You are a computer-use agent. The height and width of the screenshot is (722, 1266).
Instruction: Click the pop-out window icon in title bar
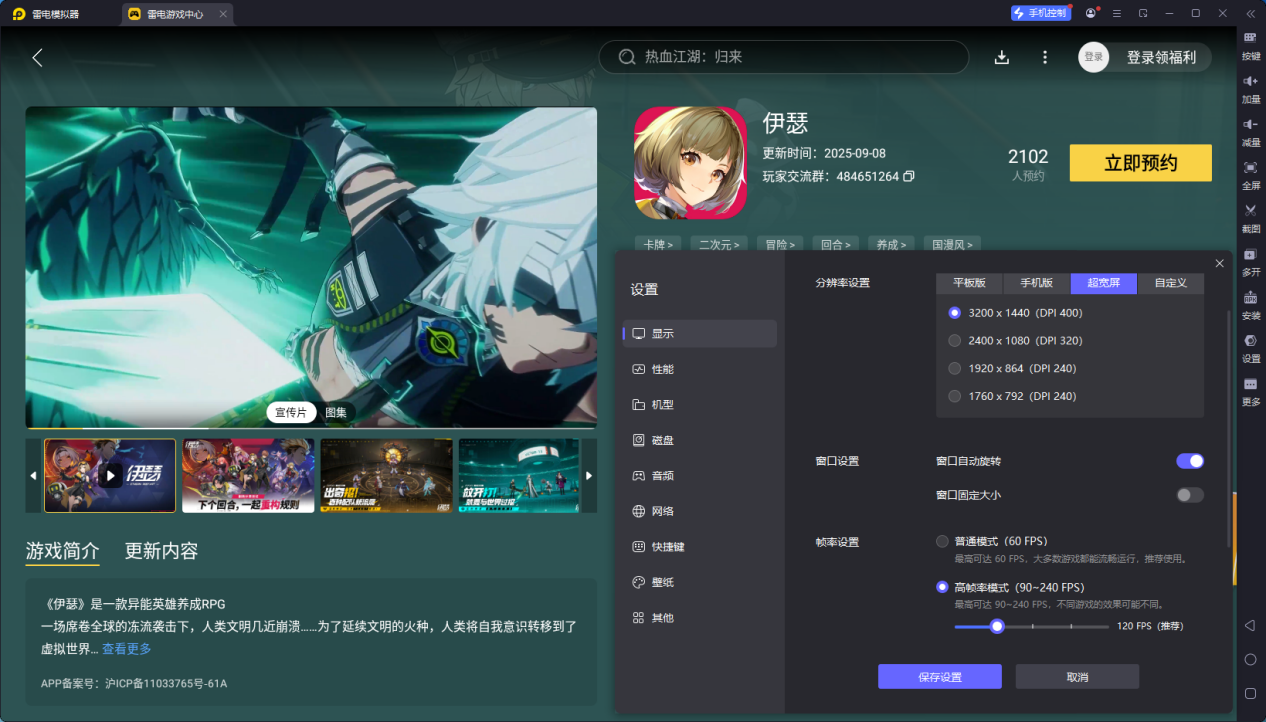tap(1143, 13)
